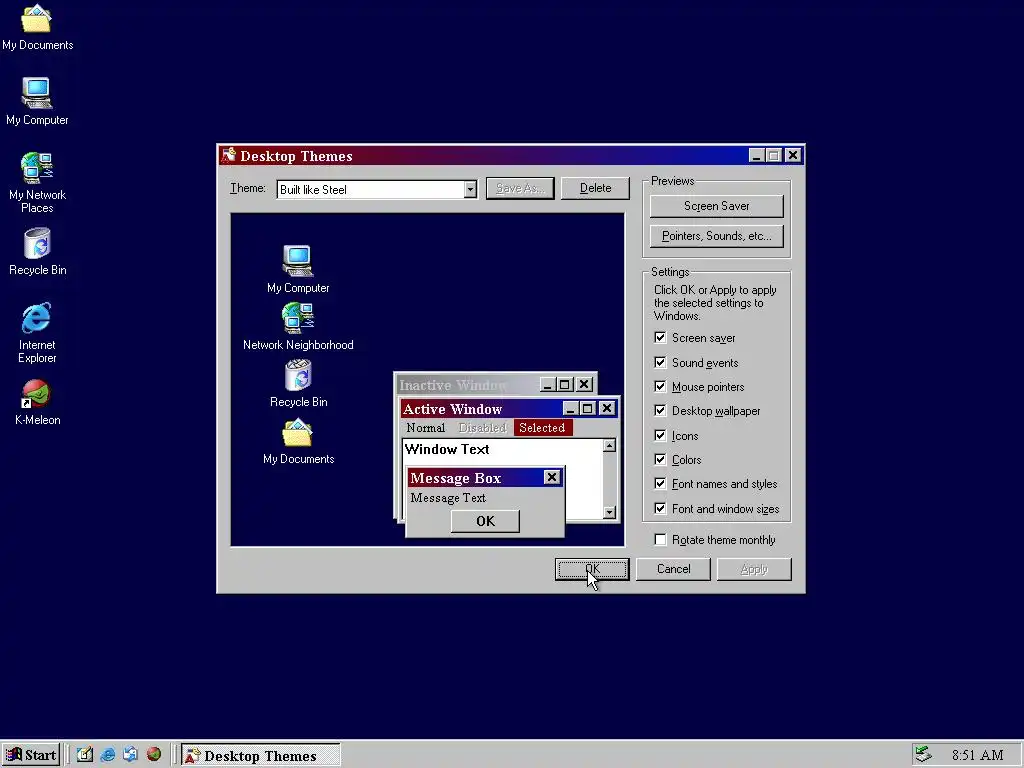Launch Outlook Express from quick launch bar

[131, 754]
